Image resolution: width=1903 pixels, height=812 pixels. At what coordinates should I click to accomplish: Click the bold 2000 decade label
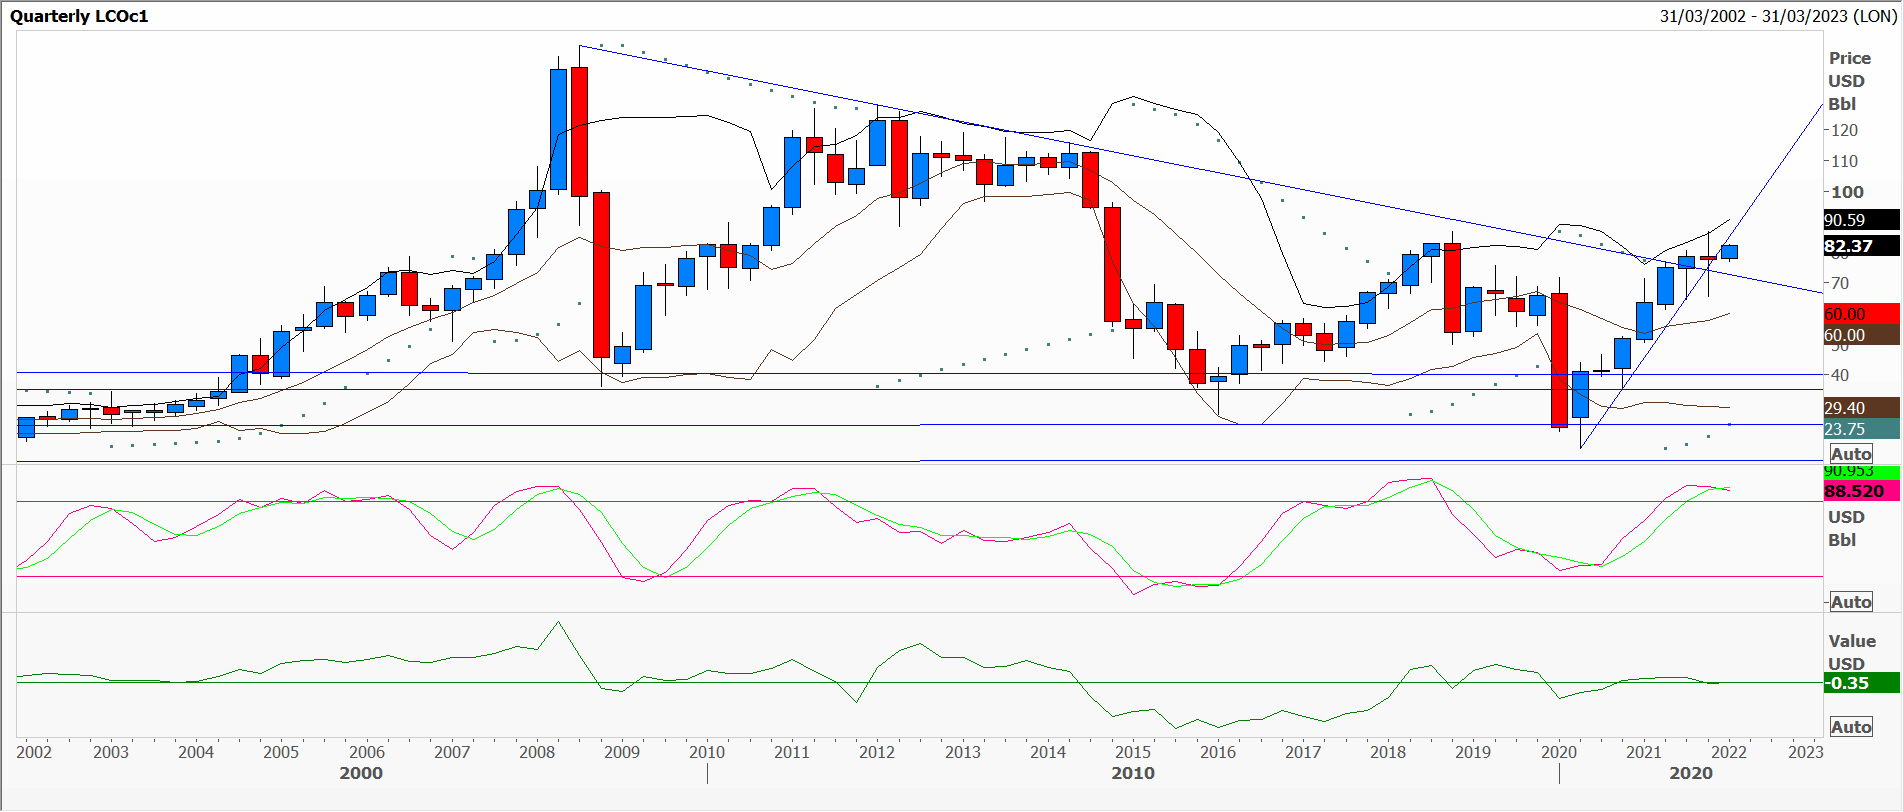pos(361,773)
